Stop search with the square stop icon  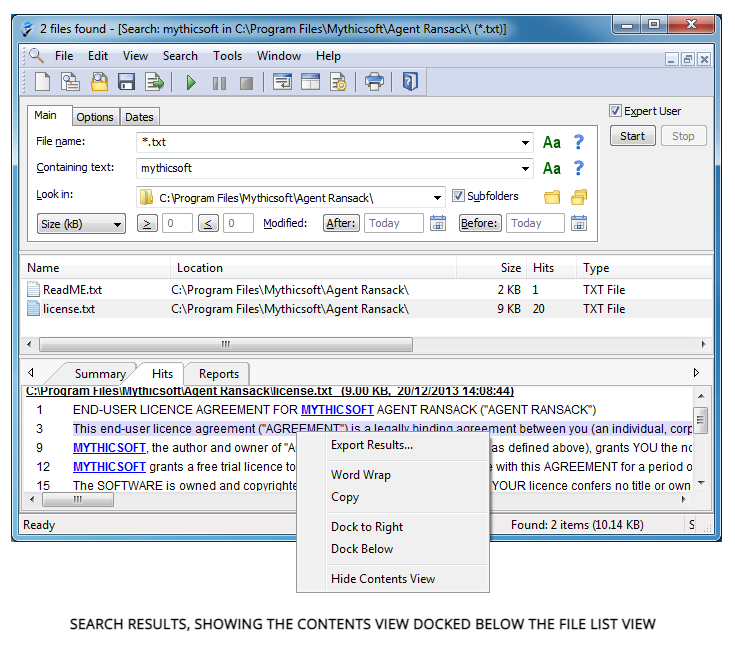[247, 83]
